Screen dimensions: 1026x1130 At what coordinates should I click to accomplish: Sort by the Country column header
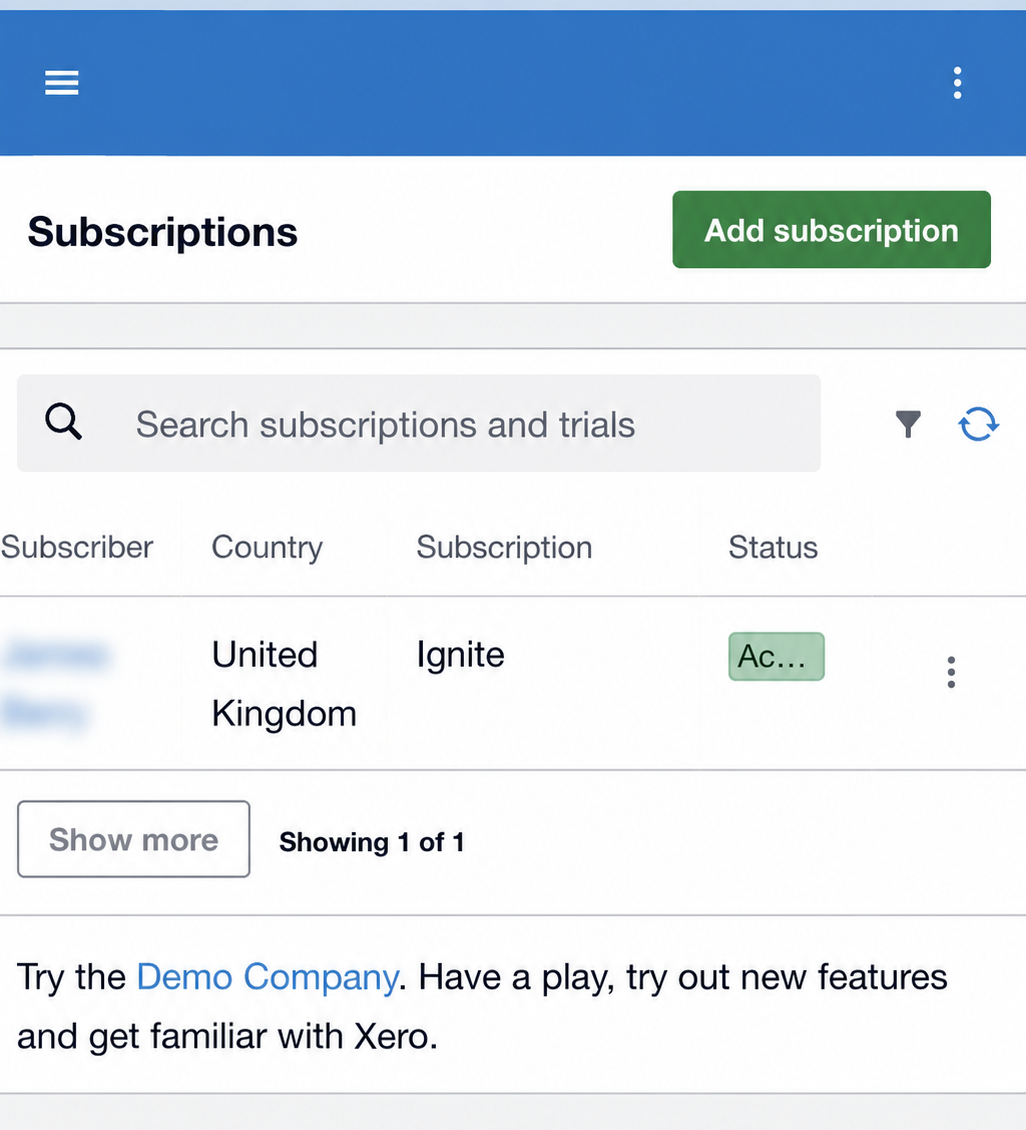click(x=267, y=548)
